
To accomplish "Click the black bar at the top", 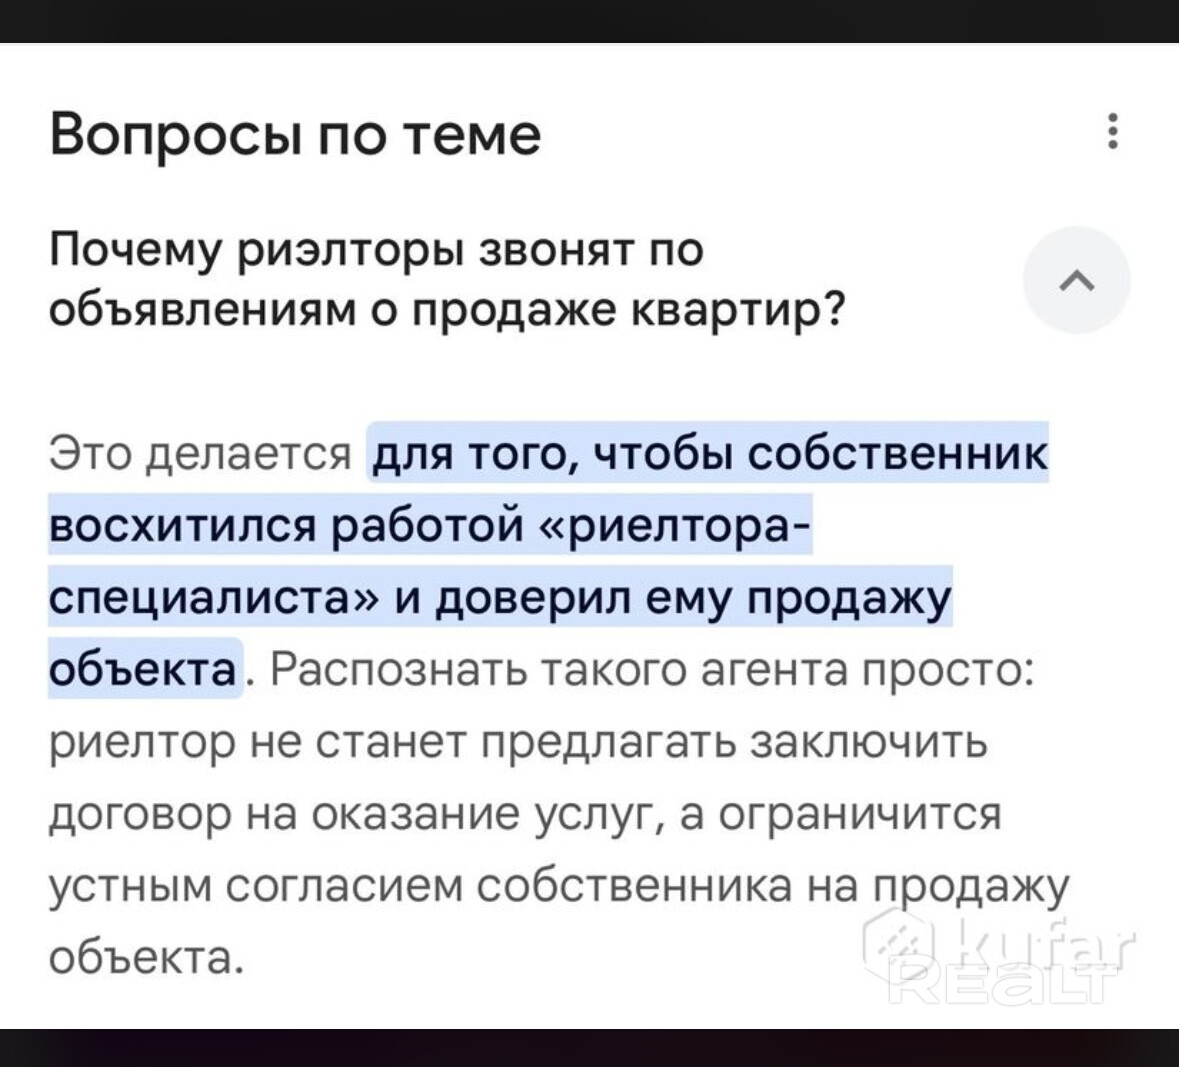I will pos(589,20).
